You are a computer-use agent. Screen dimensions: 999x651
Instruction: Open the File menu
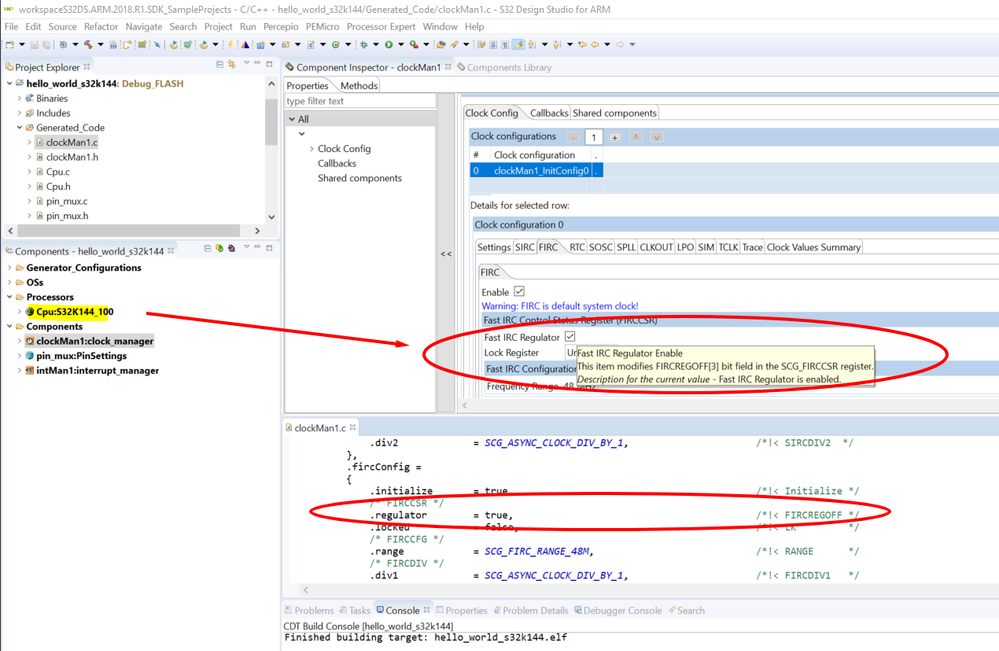[11, 27]
